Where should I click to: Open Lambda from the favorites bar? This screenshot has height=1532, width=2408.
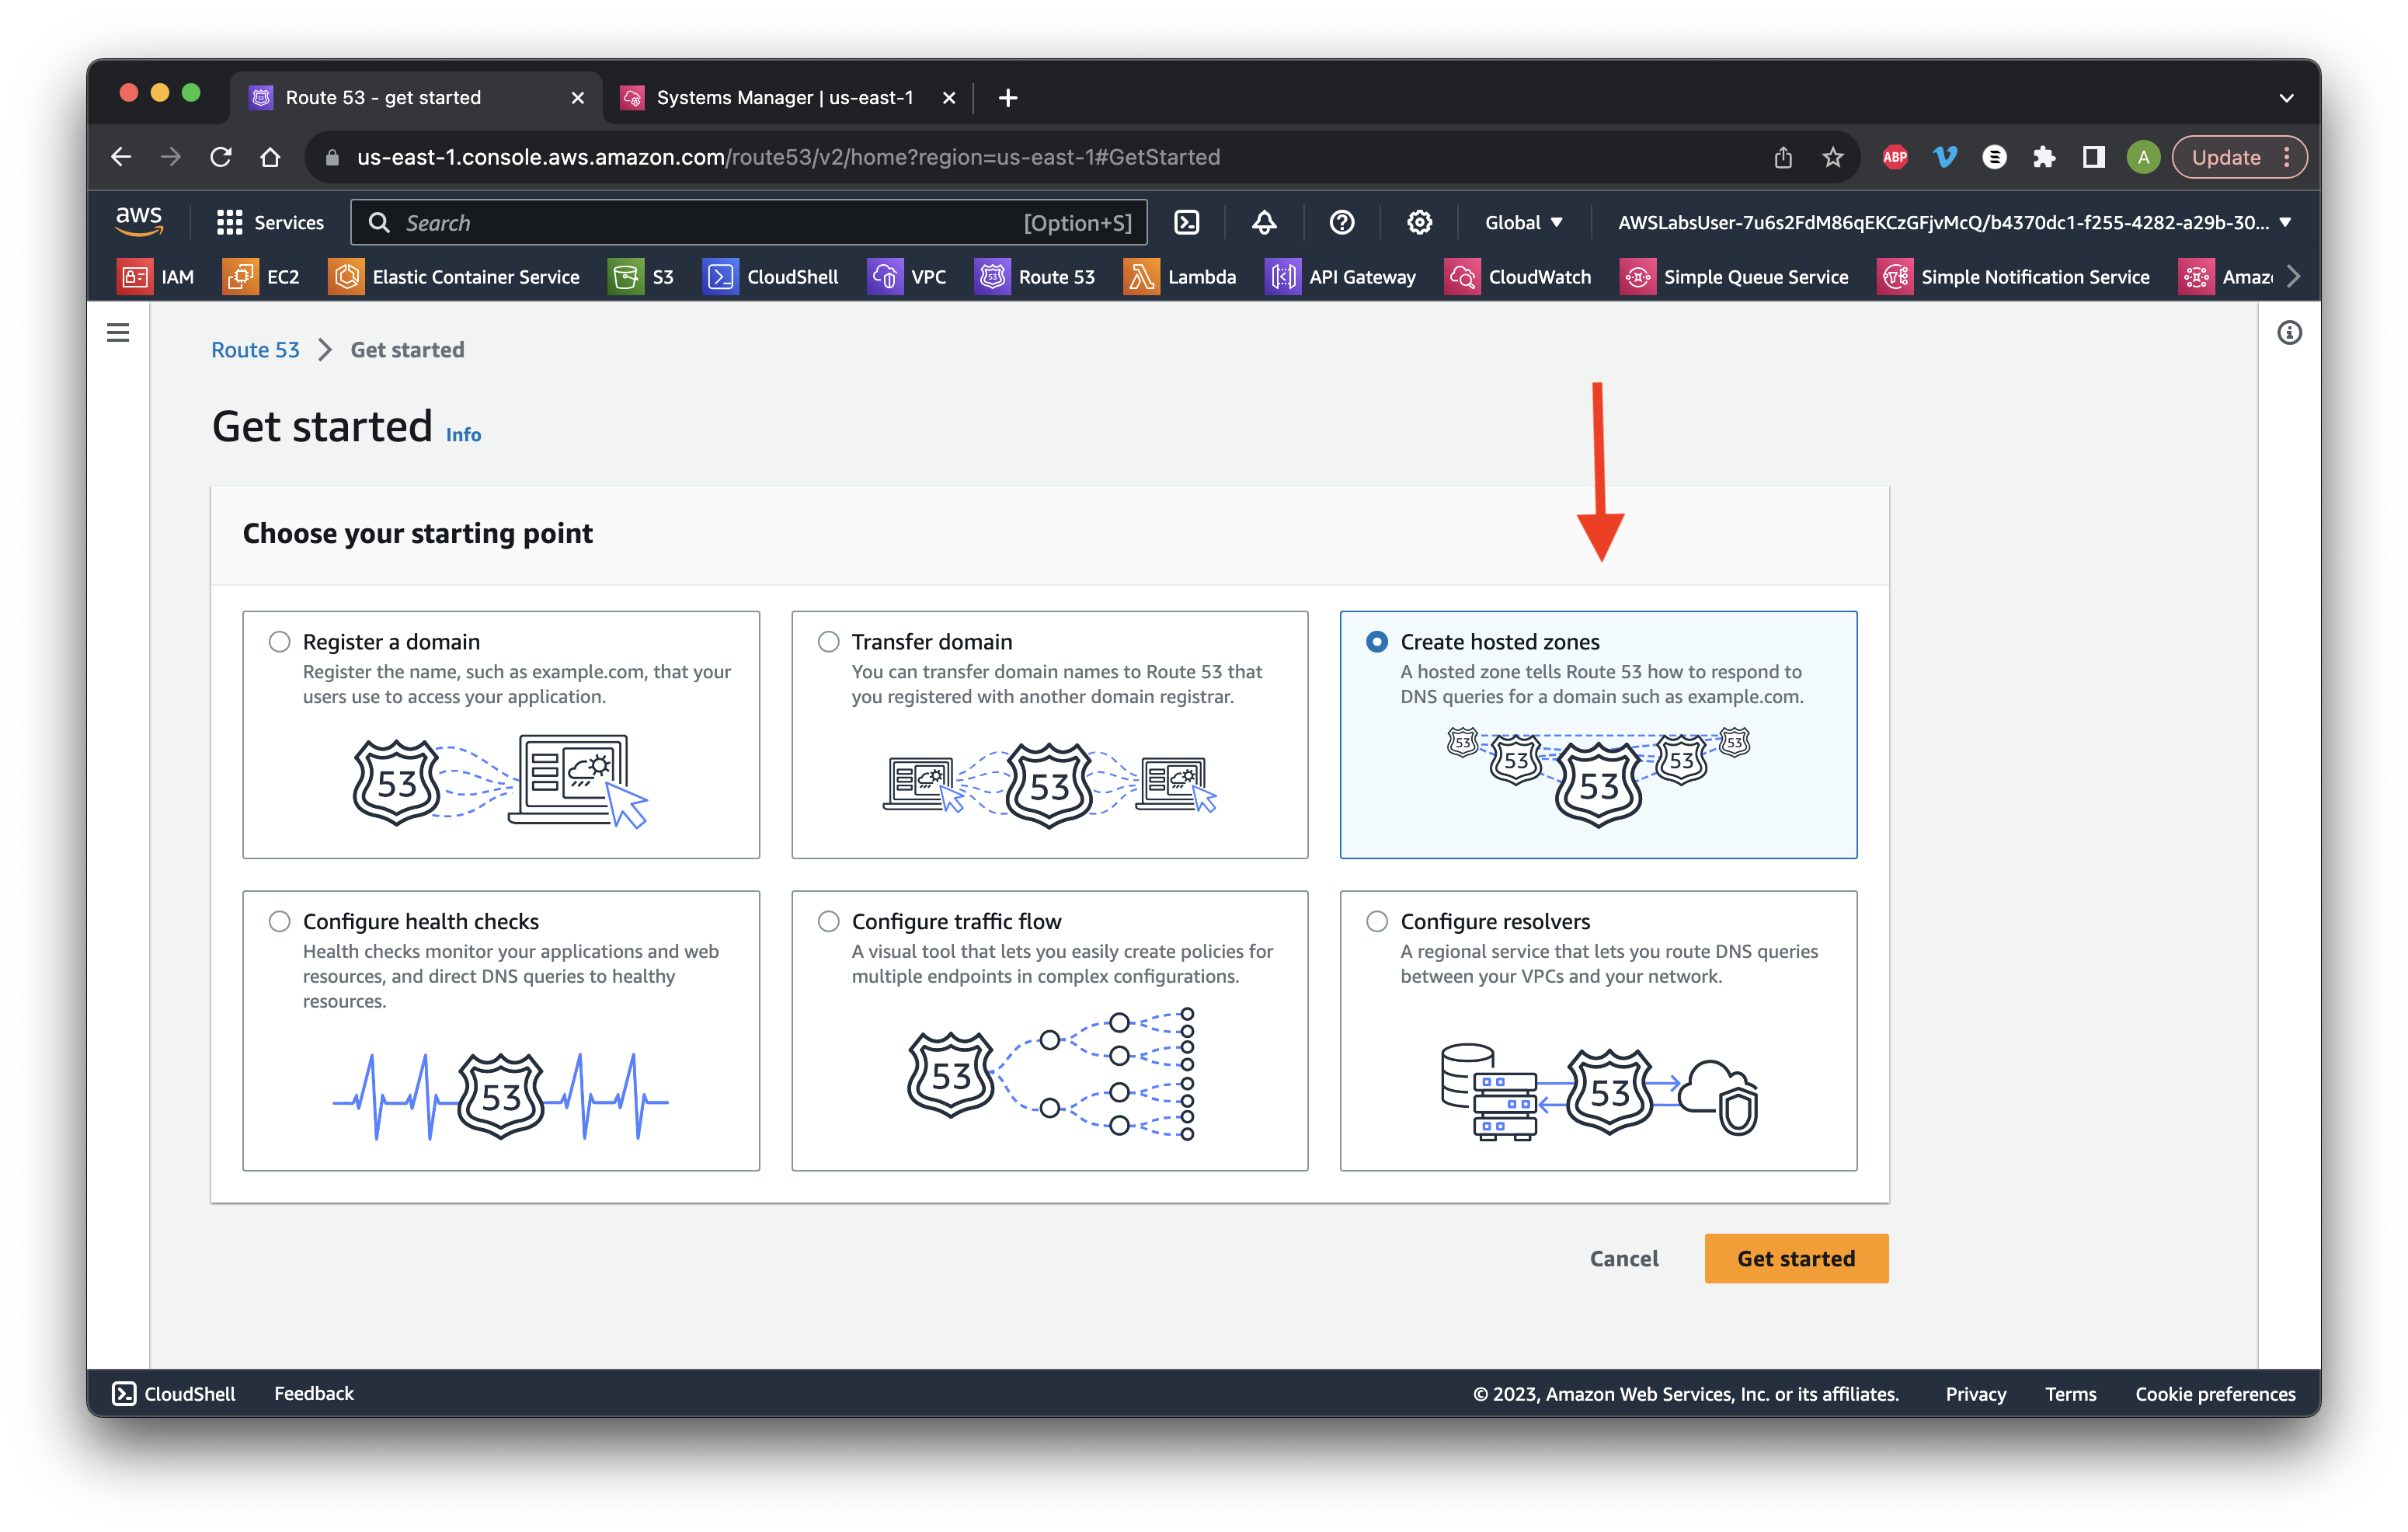(1180, 277)
